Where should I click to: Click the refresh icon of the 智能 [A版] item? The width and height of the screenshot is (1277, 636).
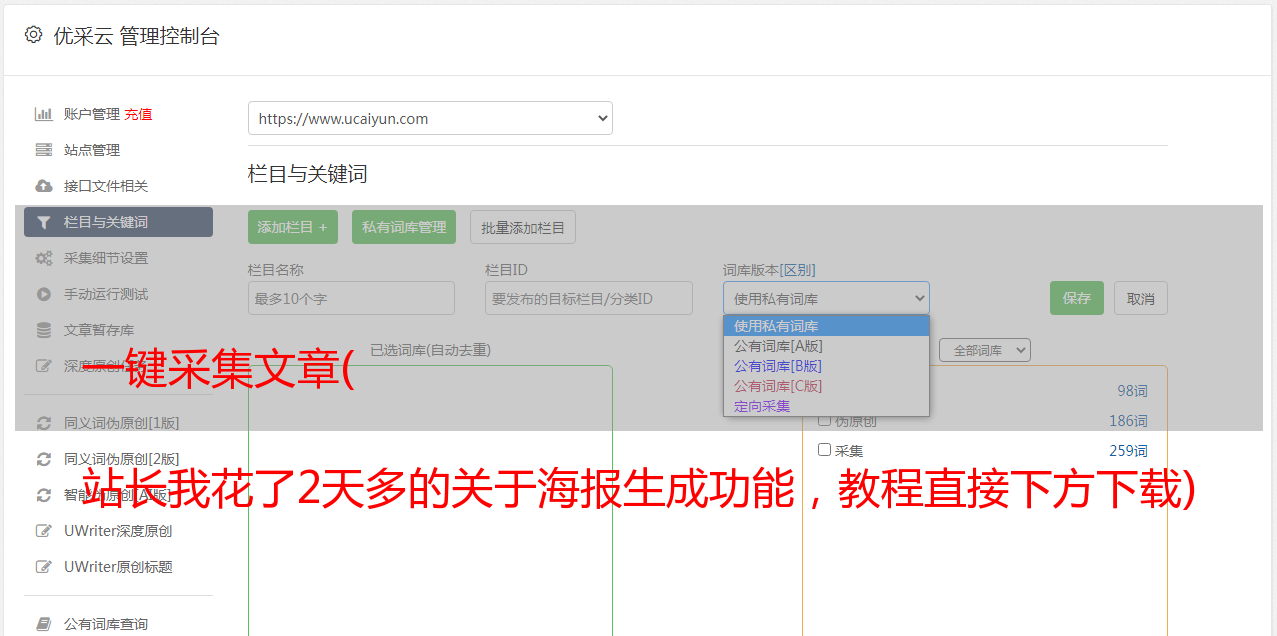43,495
